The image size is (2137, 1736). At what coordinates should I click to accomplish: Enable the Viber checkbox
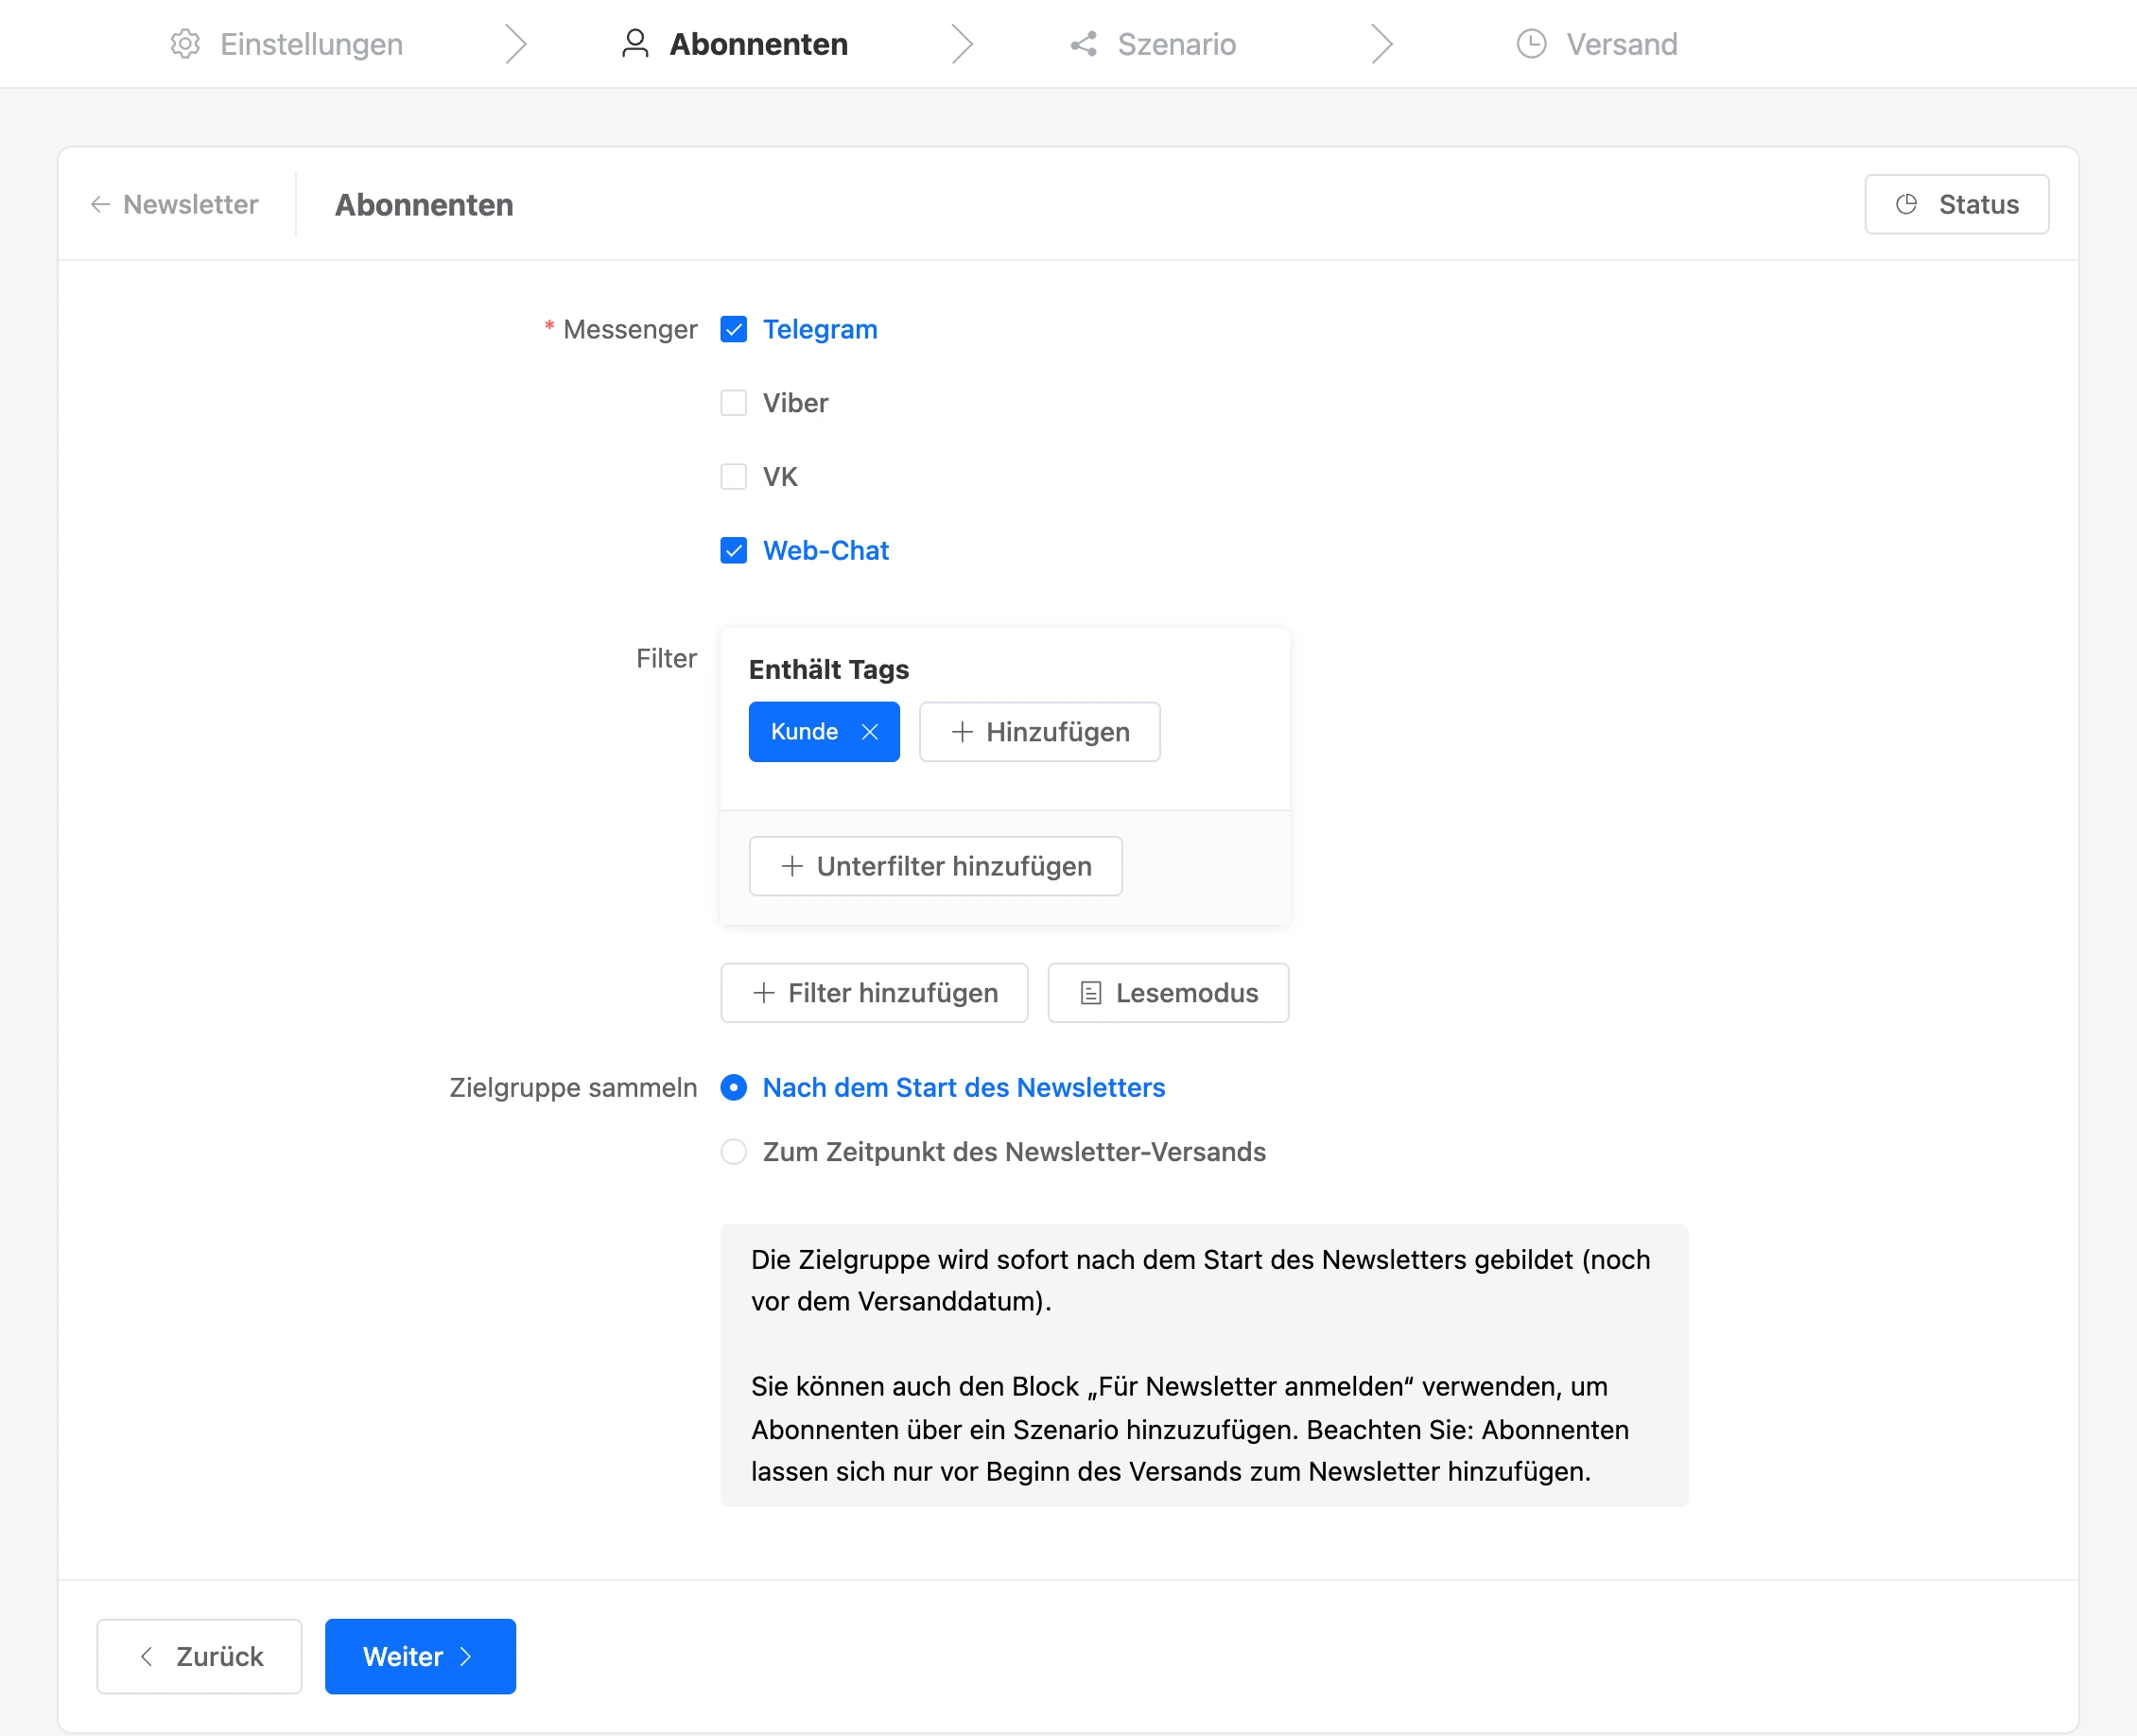tap(734, 403)
